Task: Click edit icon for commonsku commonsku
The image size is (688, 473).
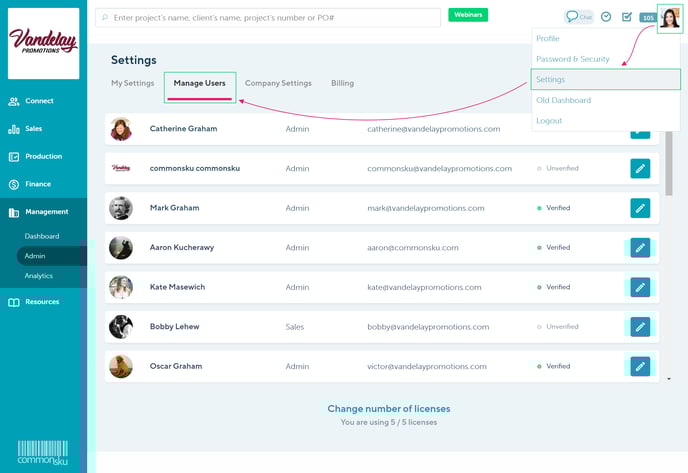Action: 640,168
